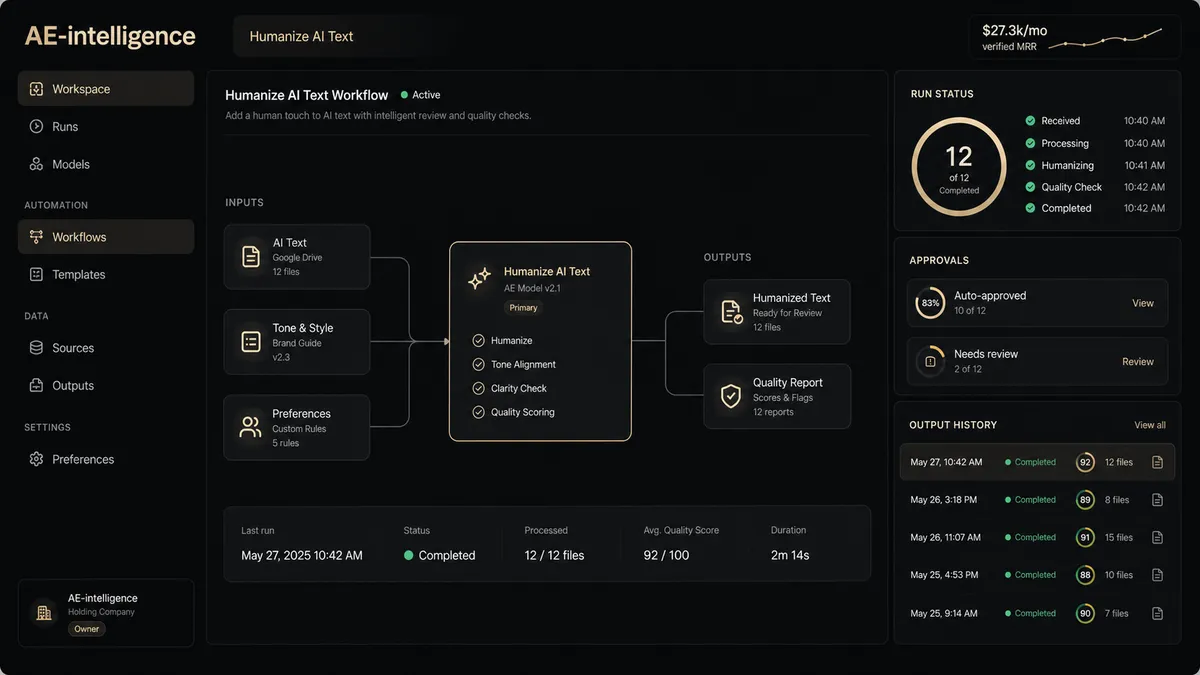Click the Owner badge
Image resolution: width=1200 pixels, height=675 pixels.
(87, 629)
